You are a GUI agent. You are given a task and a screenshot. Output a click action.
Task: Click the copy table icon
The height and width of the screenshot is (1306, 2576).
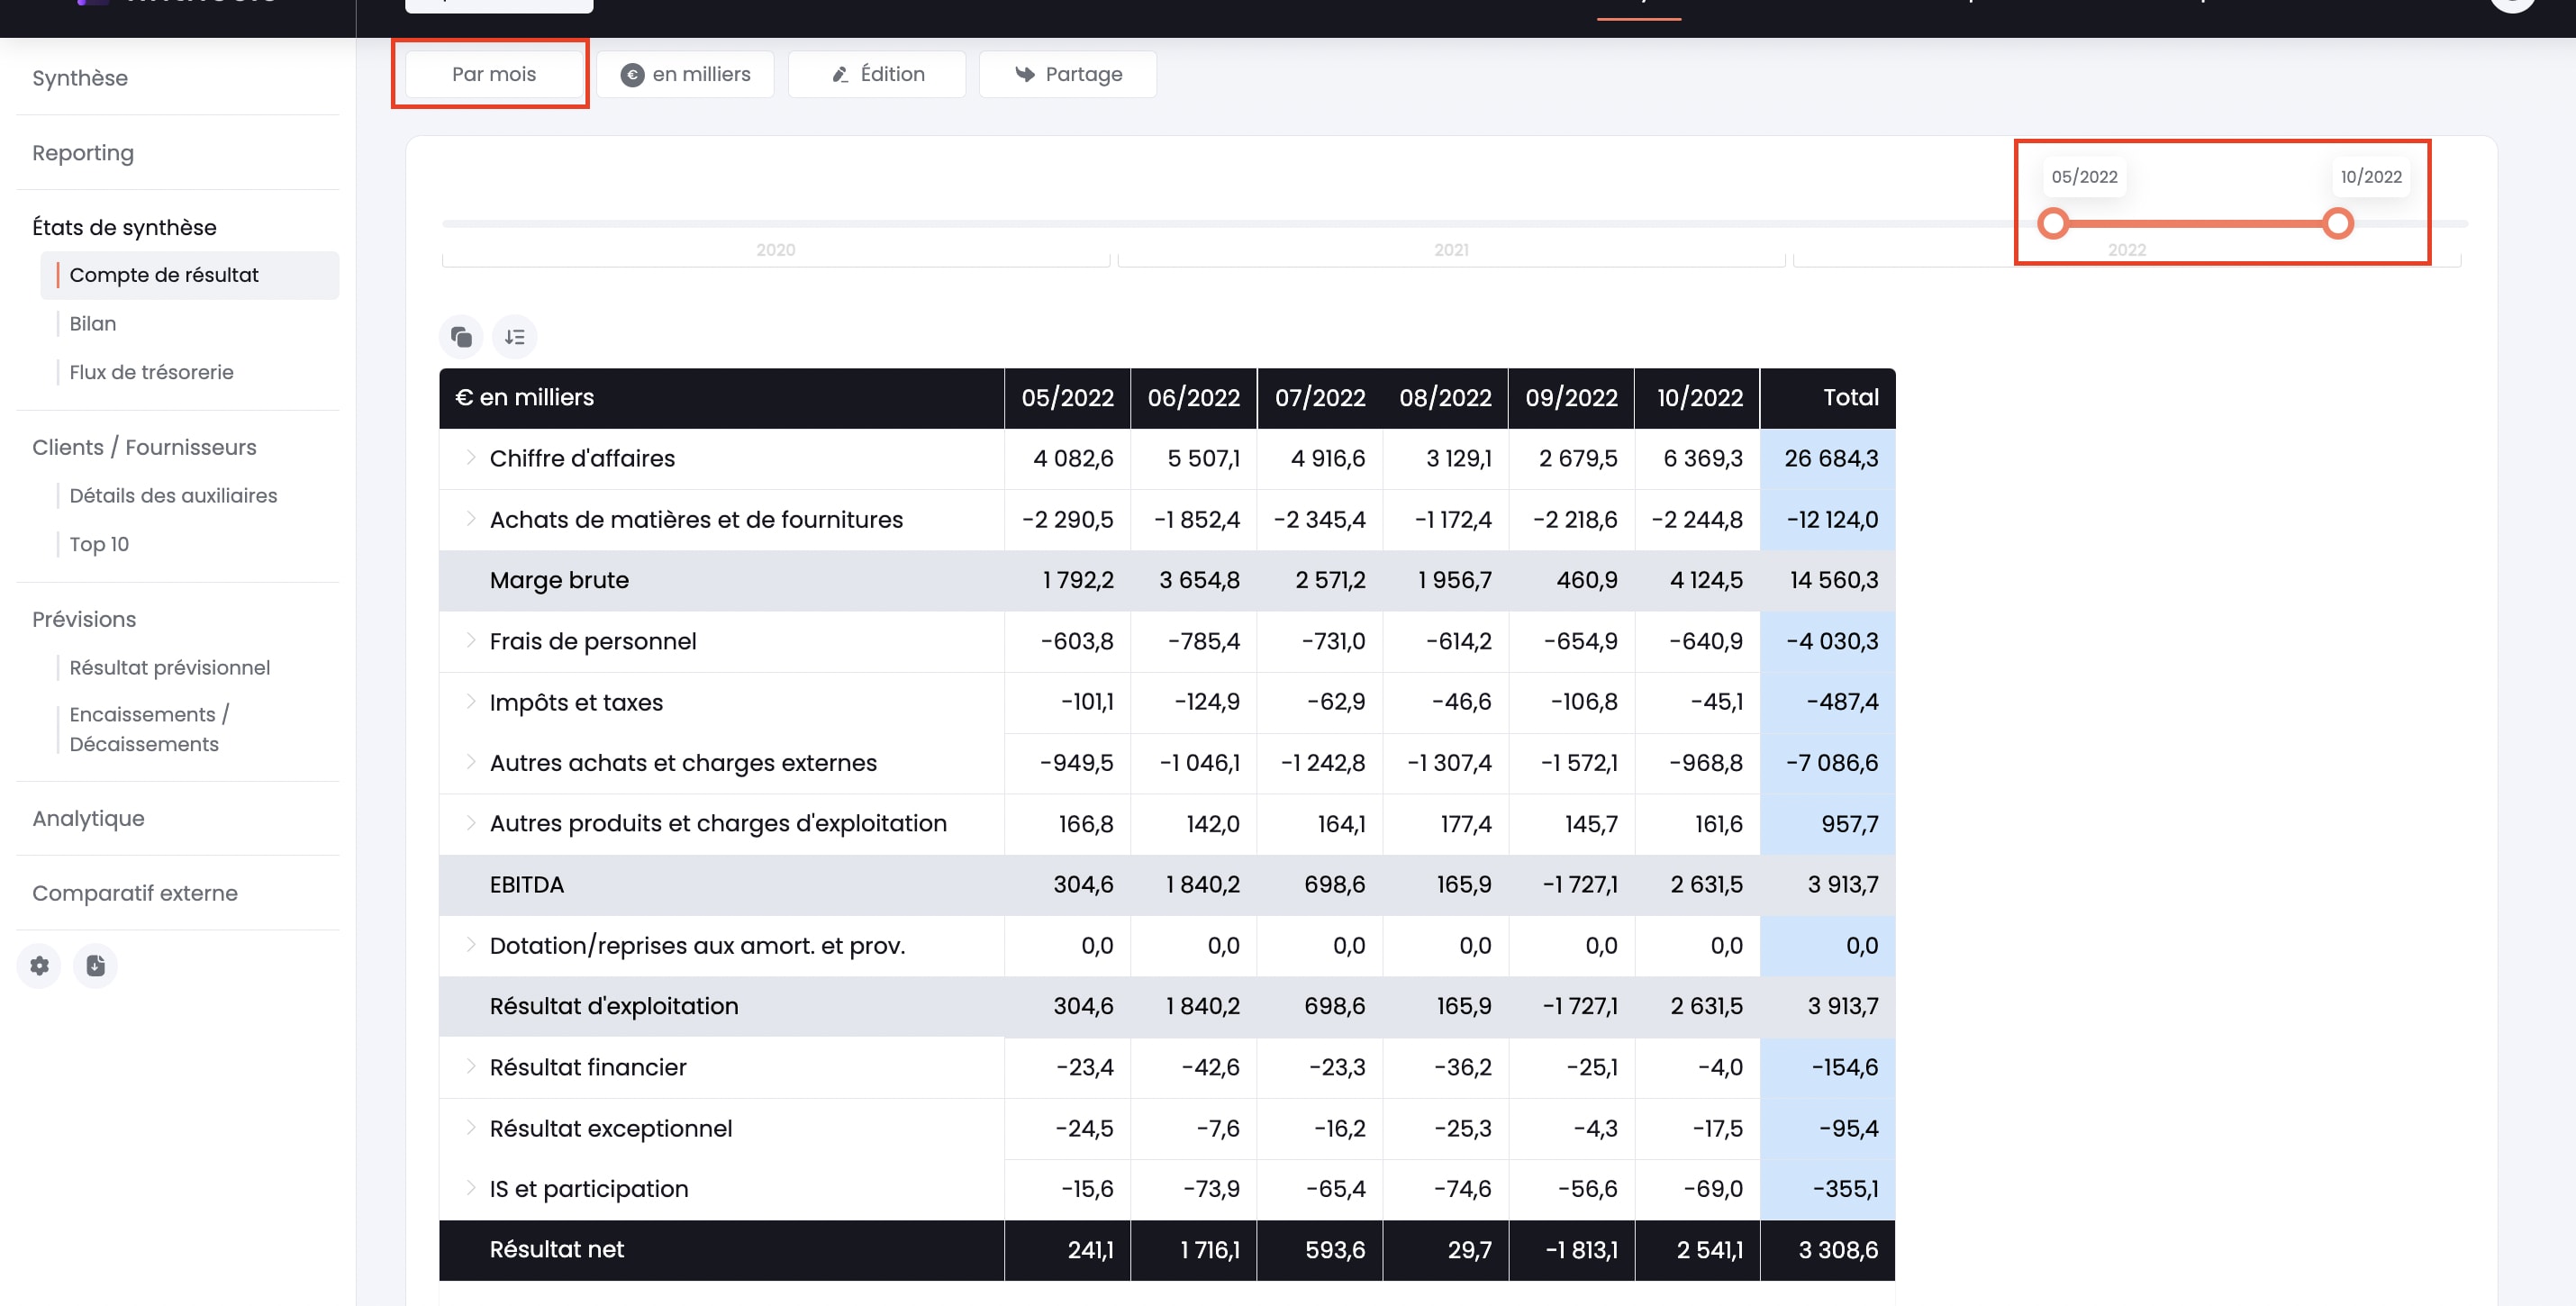point(461,337)
